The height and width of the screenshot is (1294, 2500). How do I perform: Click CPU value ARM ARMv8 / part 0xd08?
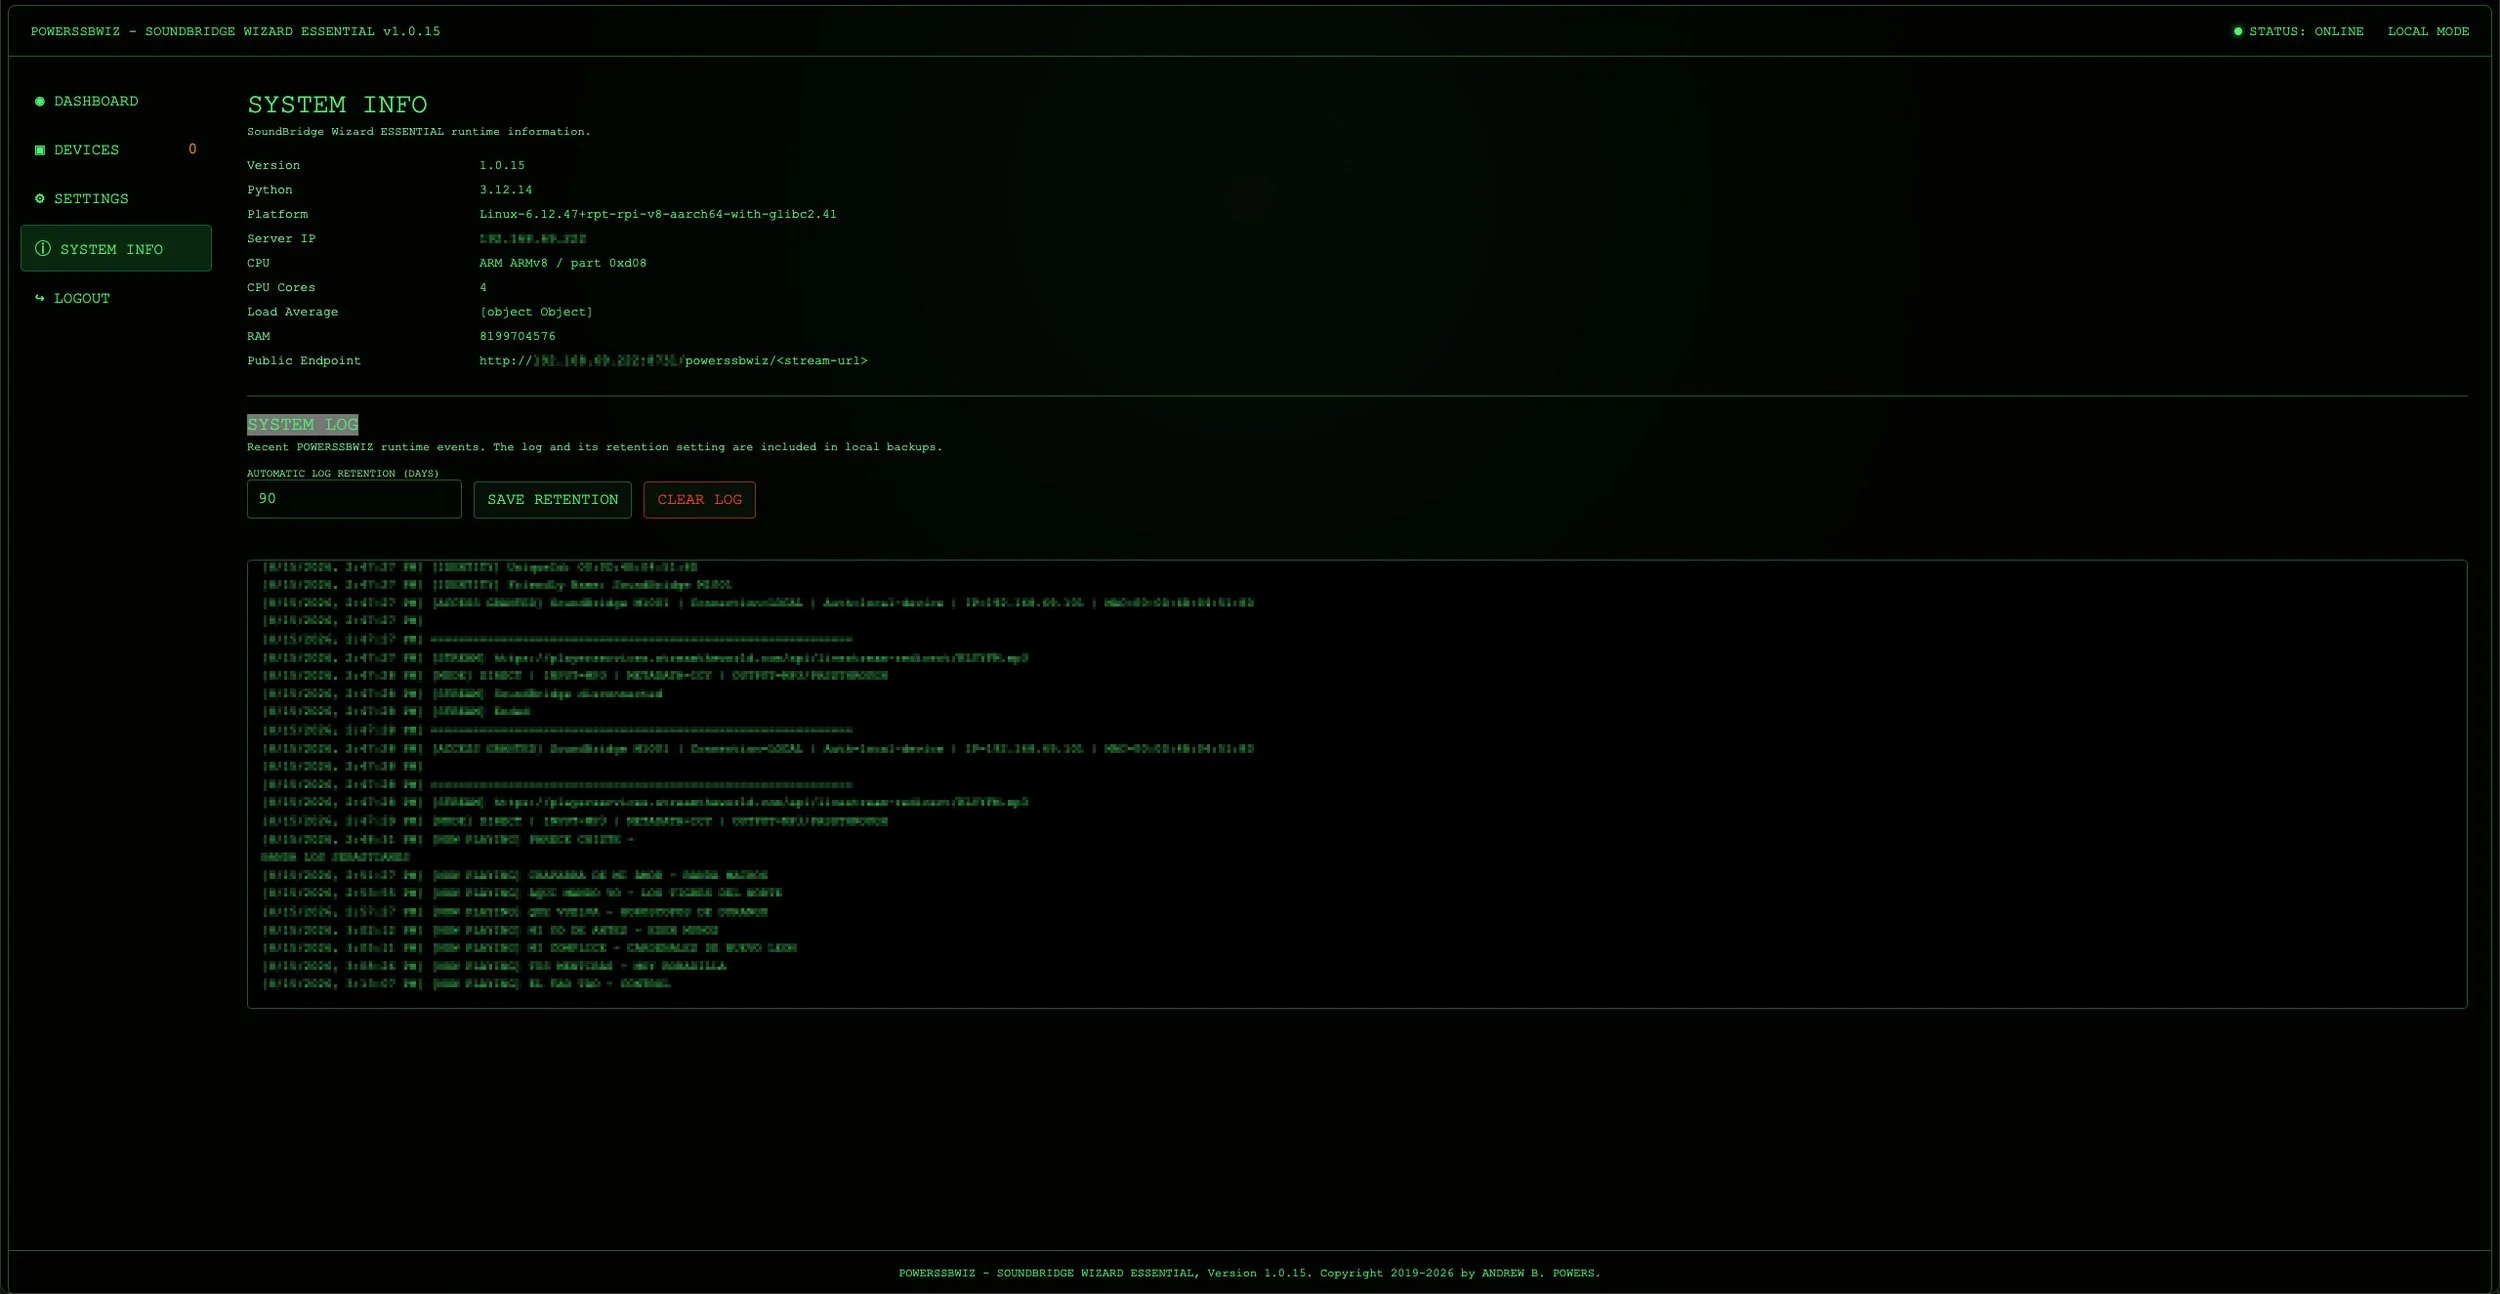(562, 263)
